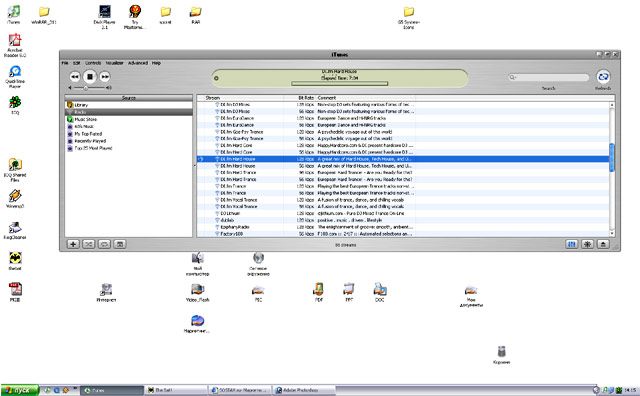Click the stream progress bar in the display
The height and width of the screenshot is (396, 640).
tap(339, 84)
